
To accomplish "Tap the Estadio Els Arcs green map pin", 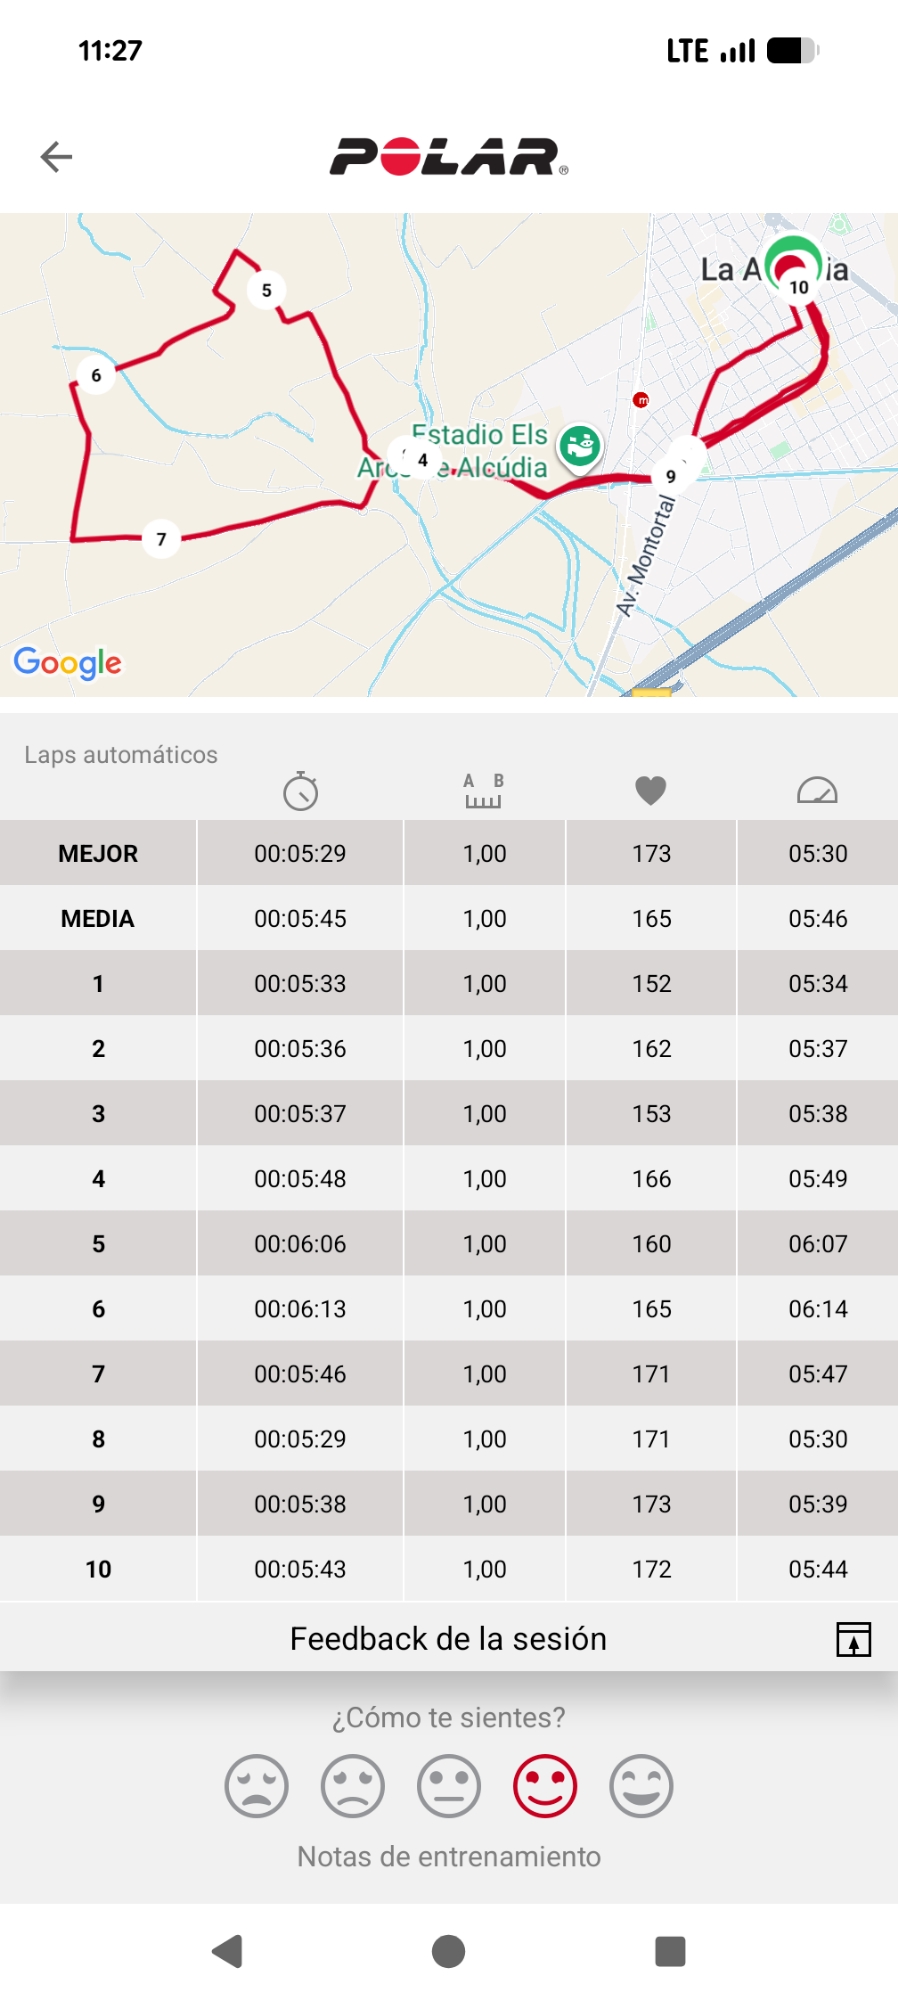I will pyautogui.click(x=580, y=445).
